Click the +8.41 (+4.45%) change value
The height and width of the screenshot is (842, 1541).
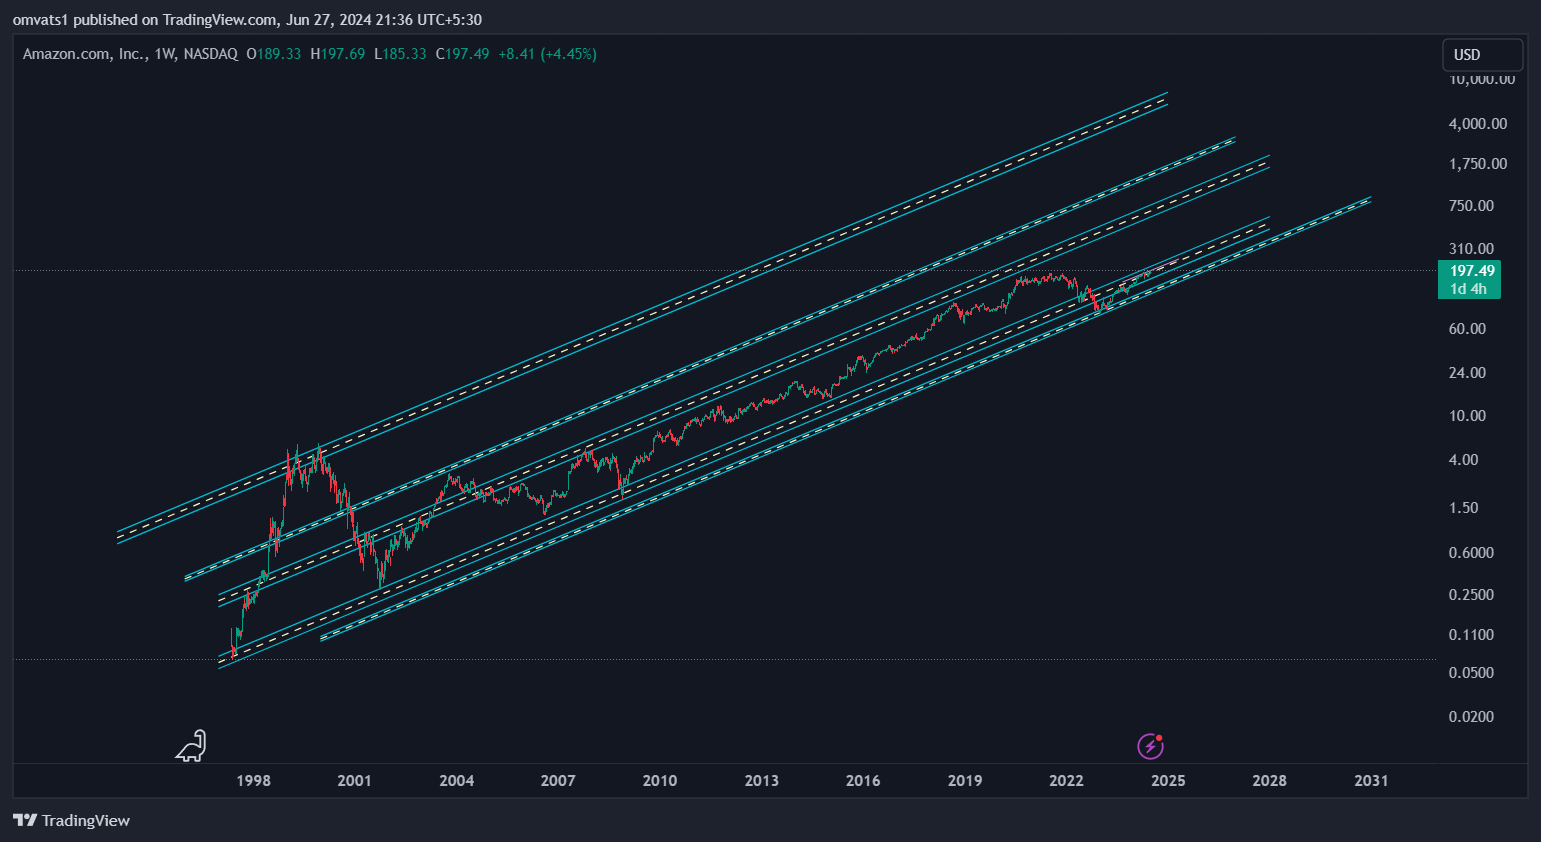click(547, 54)
